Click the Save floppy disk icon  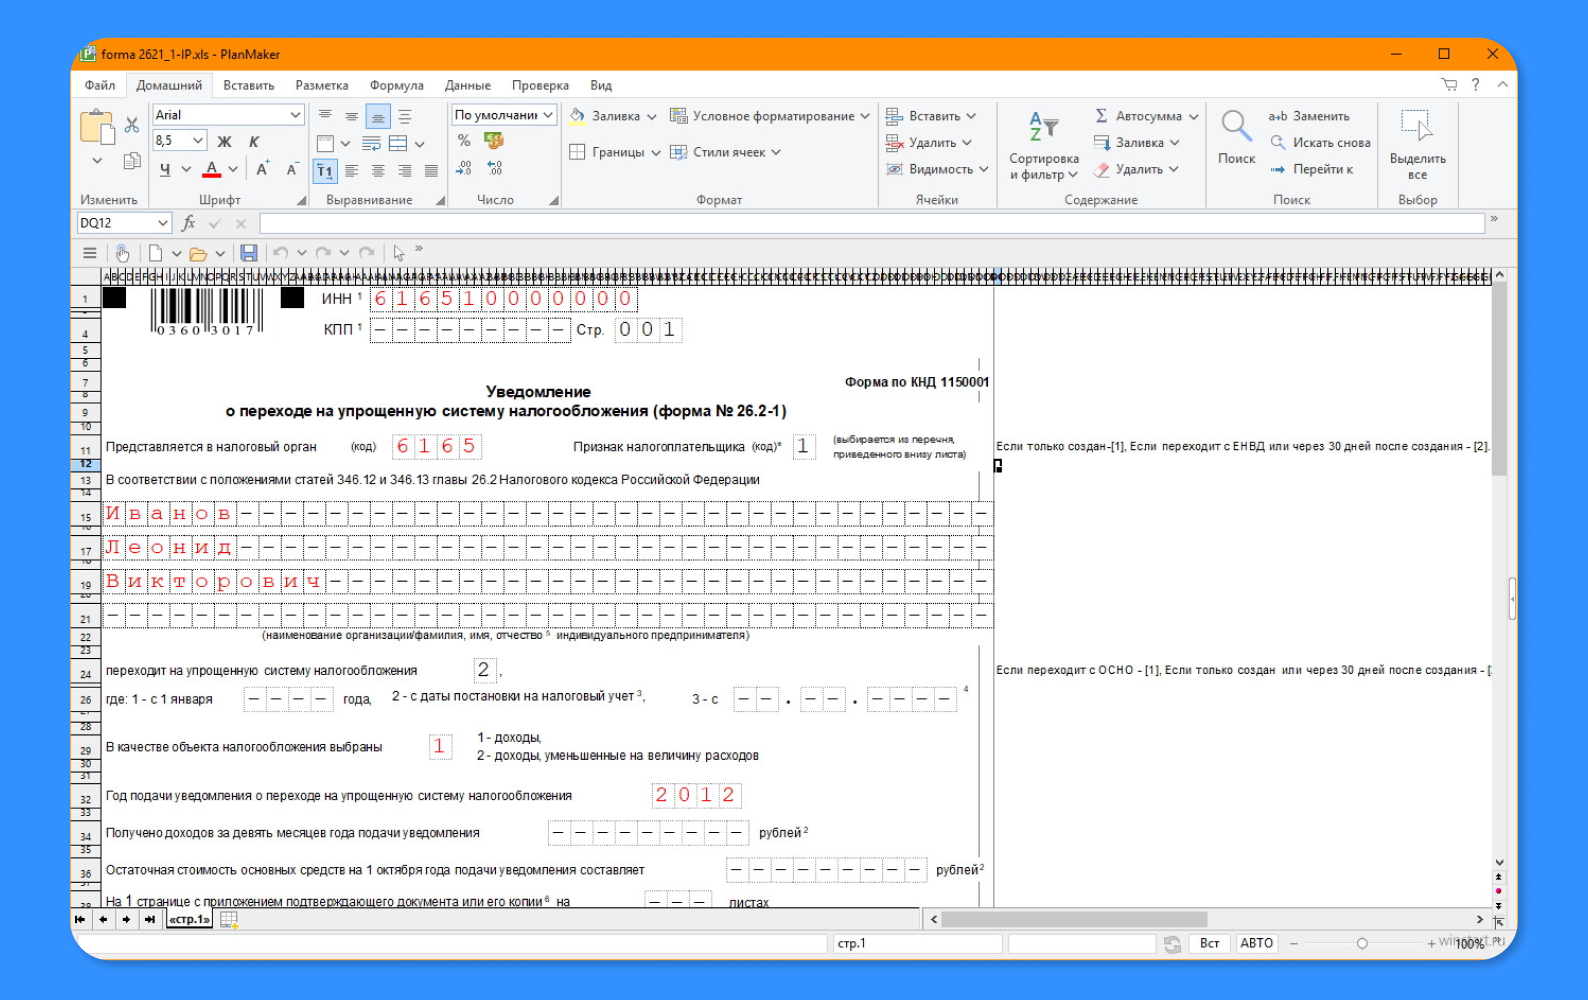click(249, 253)
